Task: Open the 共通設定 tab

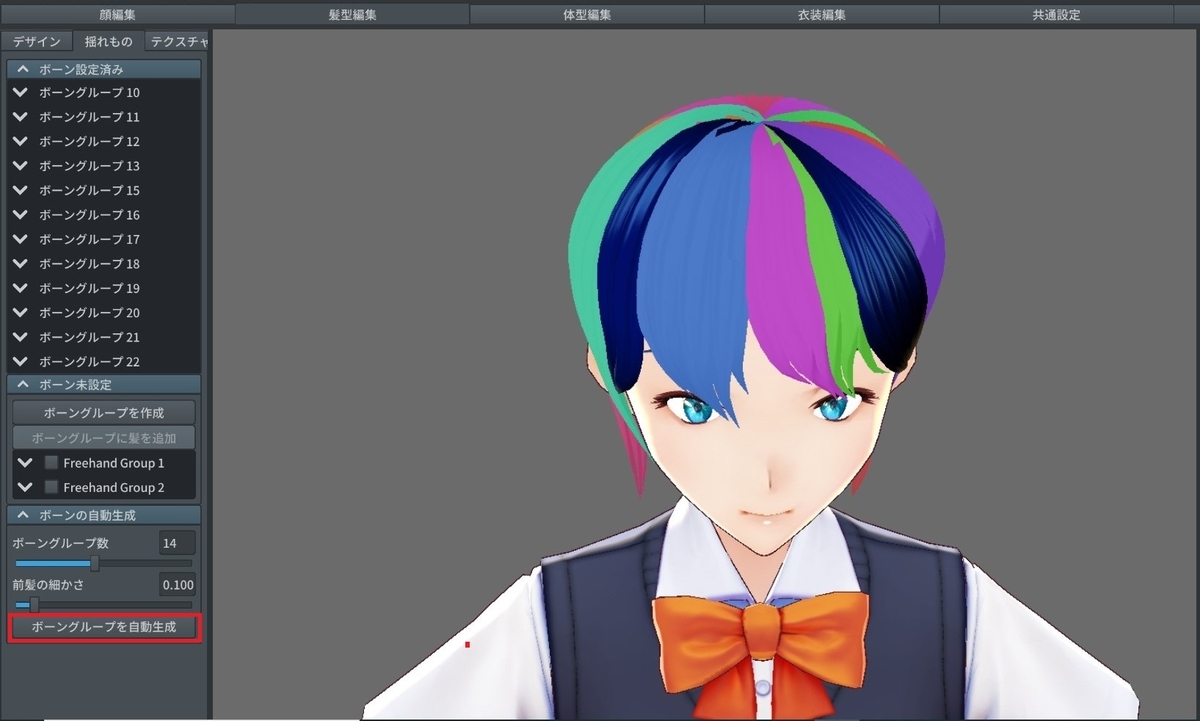Action: [1056, 14]
